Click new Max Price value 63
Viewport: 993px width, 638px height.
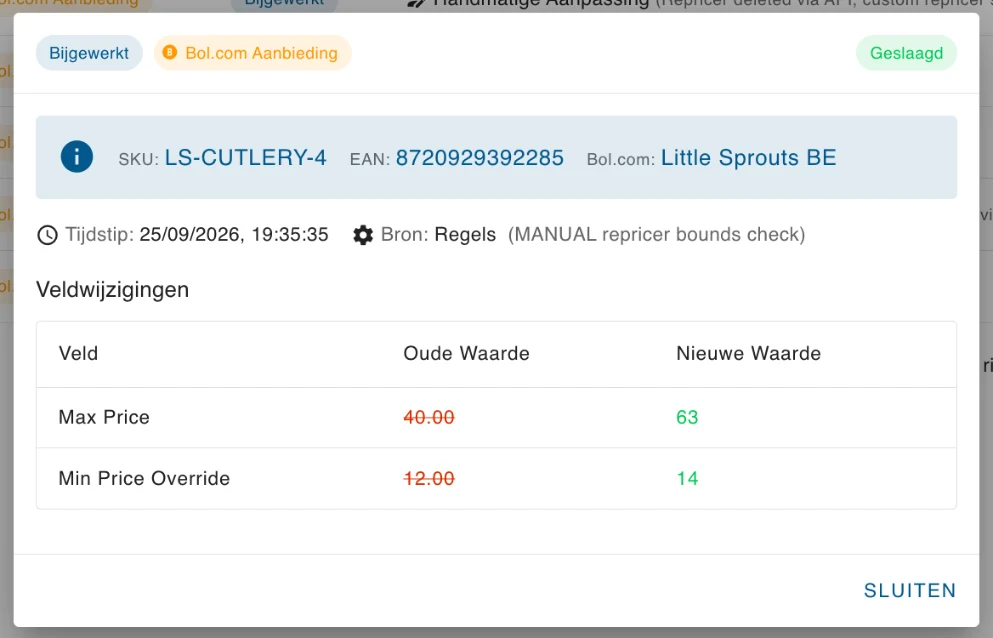[x=687, y=418]
